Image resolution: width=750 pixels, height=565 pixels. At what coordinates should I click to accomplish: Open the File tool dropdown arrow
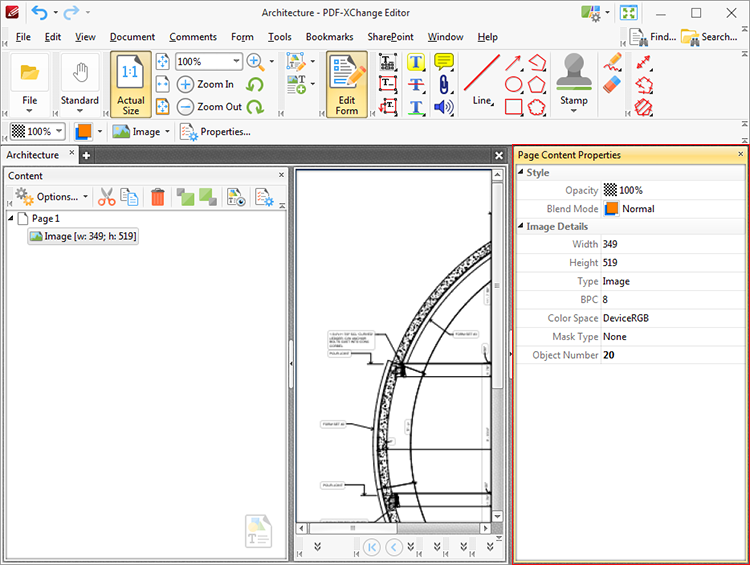(x=30, y=111)
